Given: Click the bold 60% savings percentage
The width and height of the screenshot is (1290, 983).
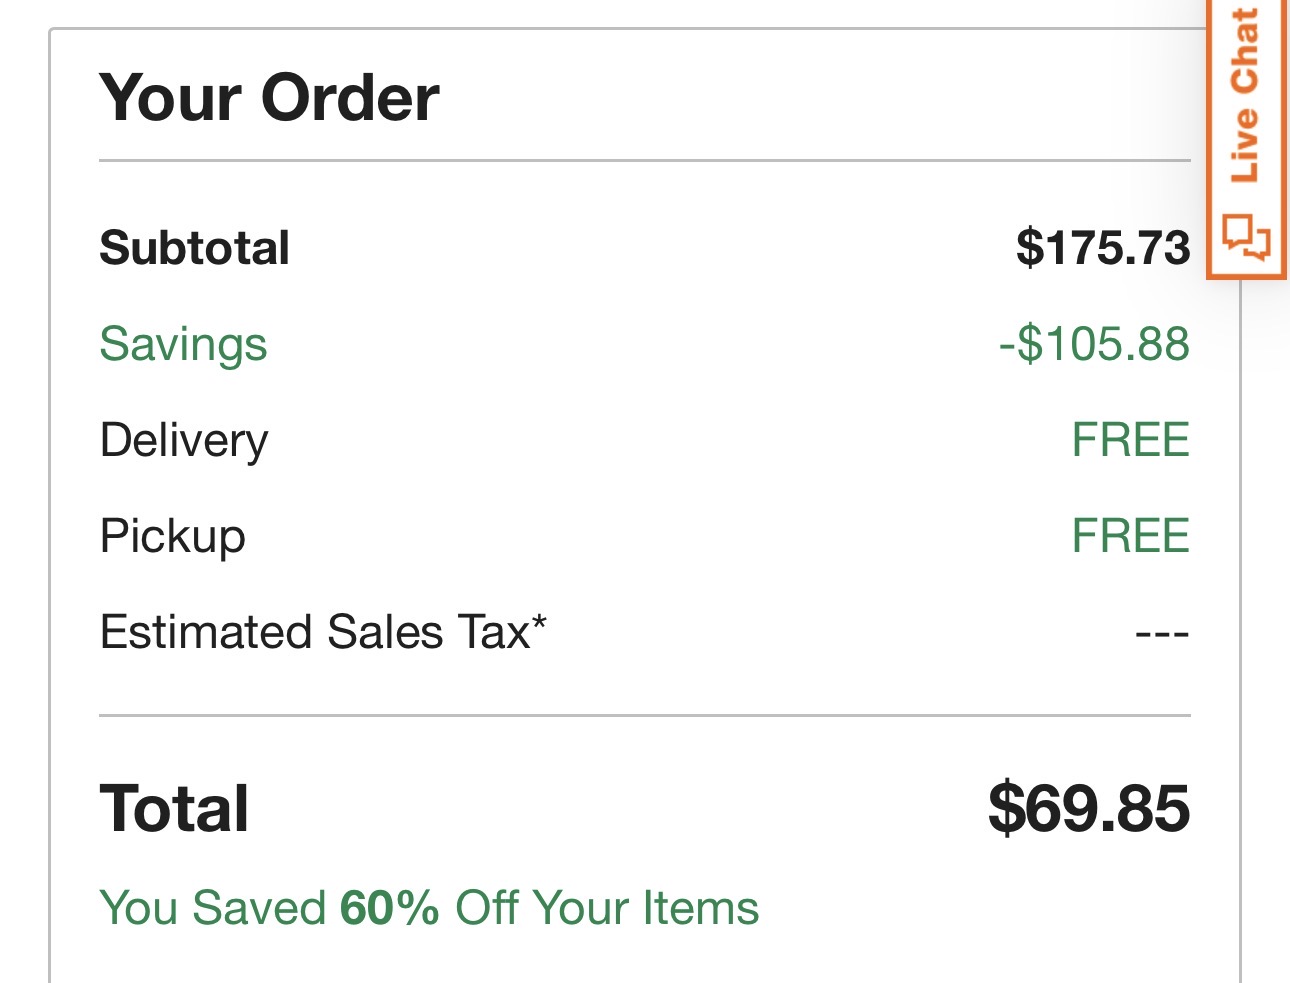Looking at the screenshot, I should pyautogui.click(x=390, y=908).
